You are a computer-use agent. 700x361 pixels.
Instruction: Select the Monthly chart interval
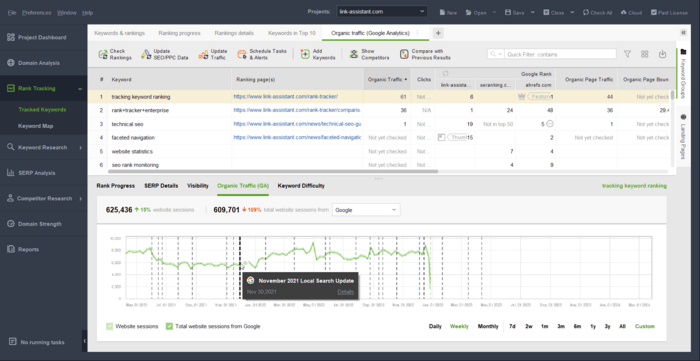488,326
